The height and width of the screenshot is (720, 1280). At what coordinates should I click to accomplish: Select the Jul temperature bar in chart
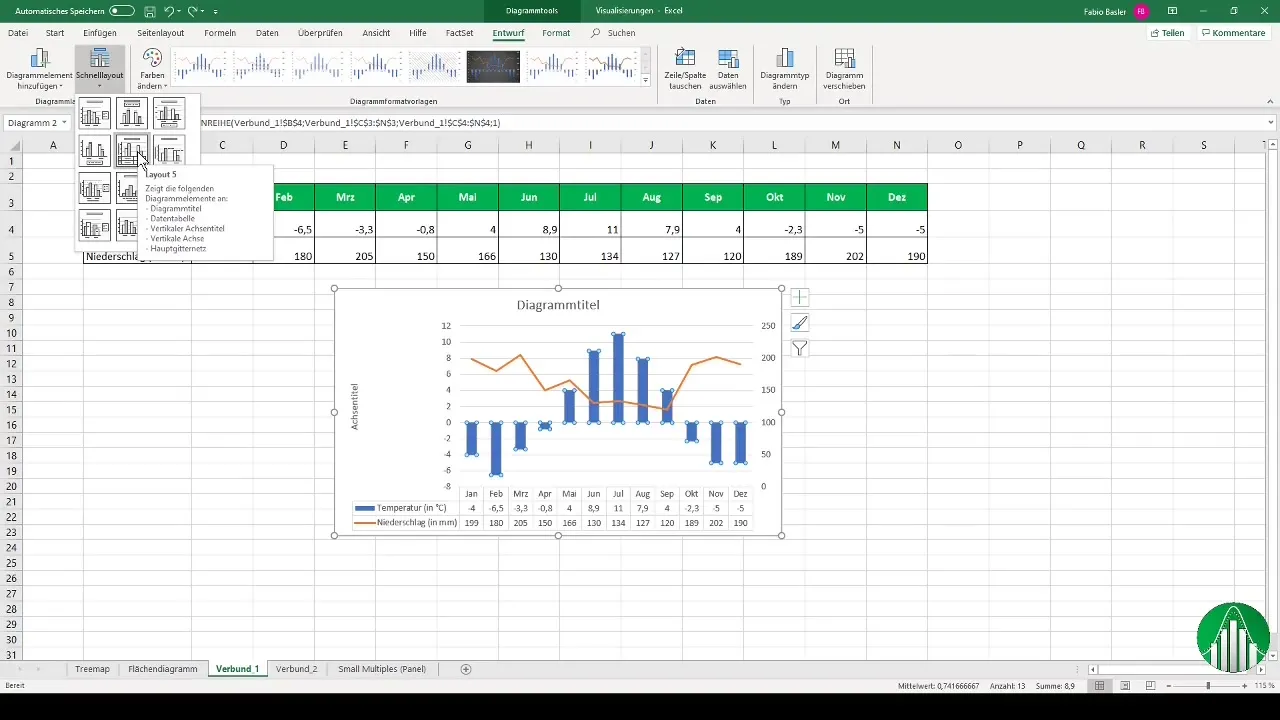click(x=619, y=378)
